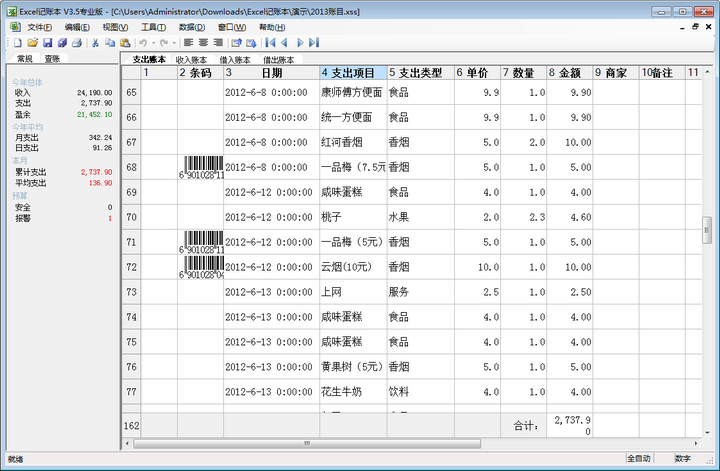Viewport: 720px width, 471px height.
Task: Click the Print toolbar icon
Action: [x=77, y=43]
